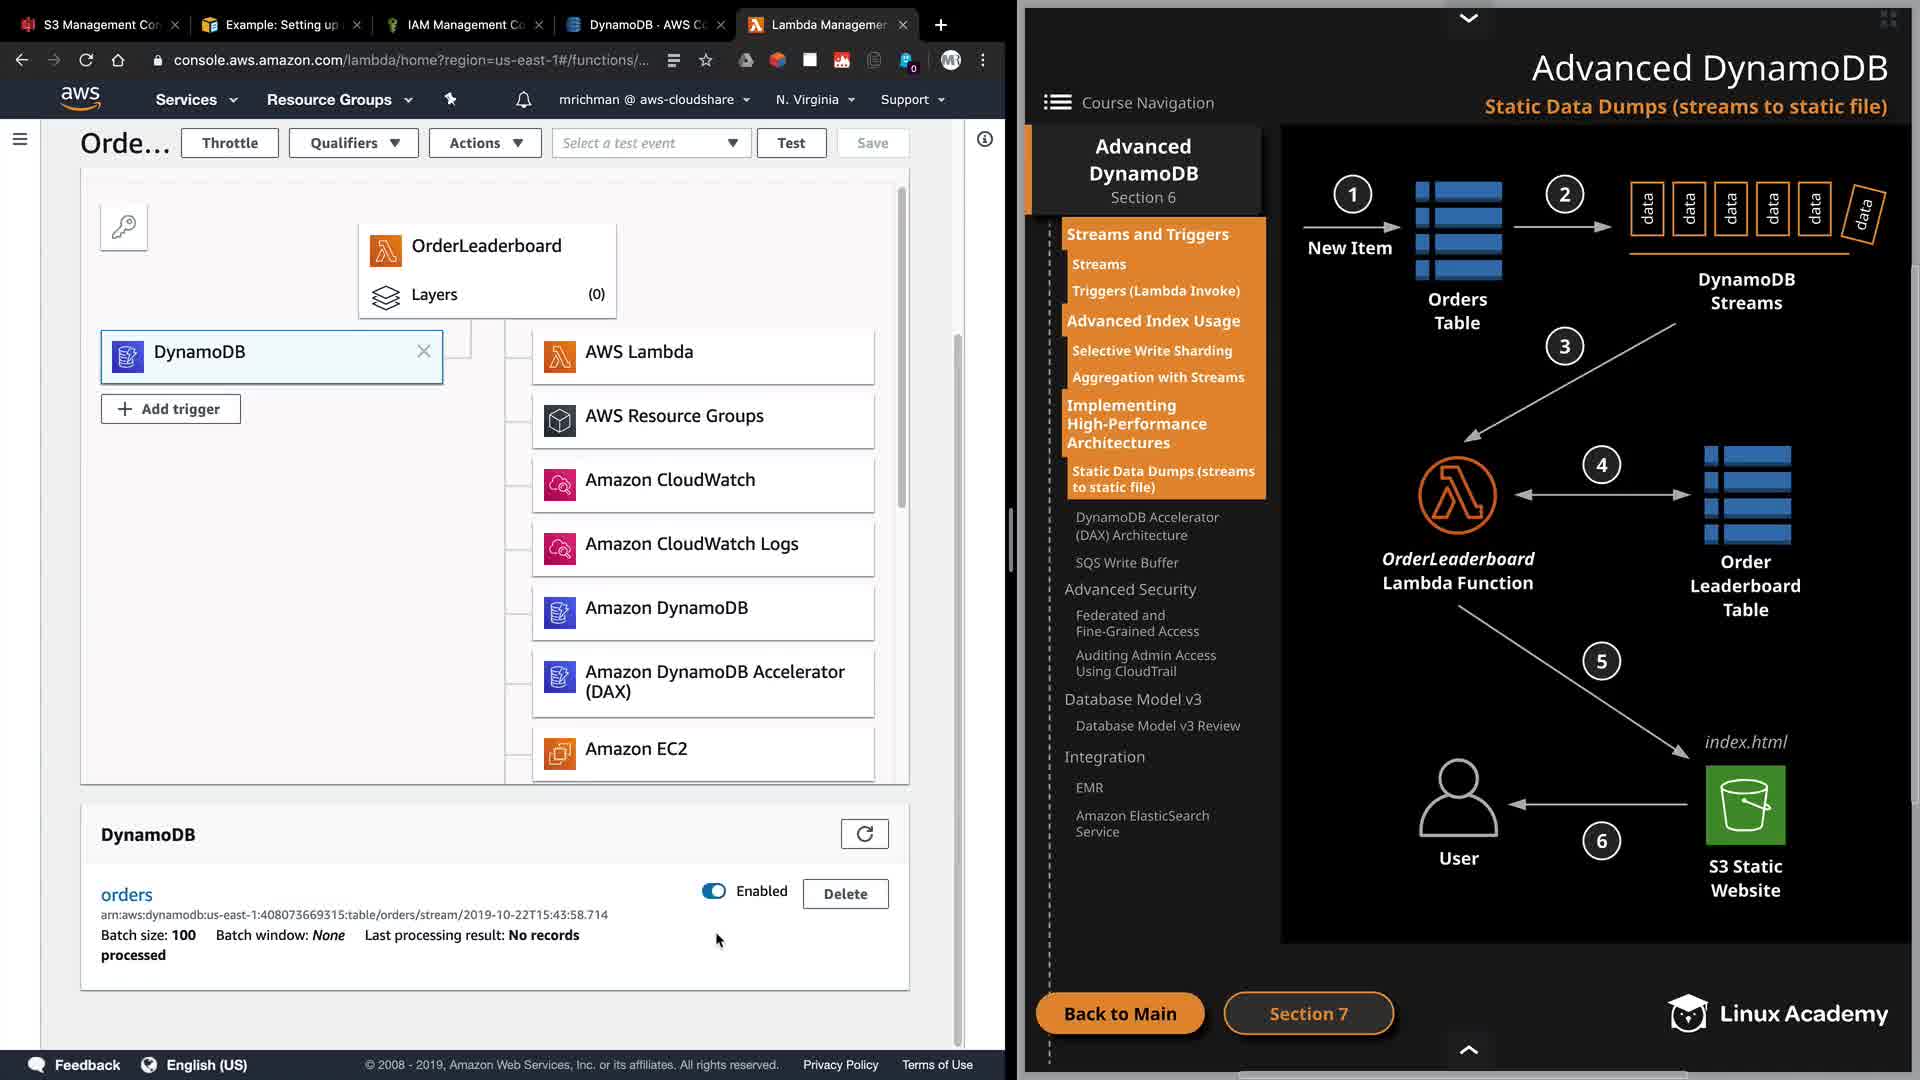Open the Qualifiers dropdown
This screenshot has height=1080, width=1920.
tap(354, 143)
